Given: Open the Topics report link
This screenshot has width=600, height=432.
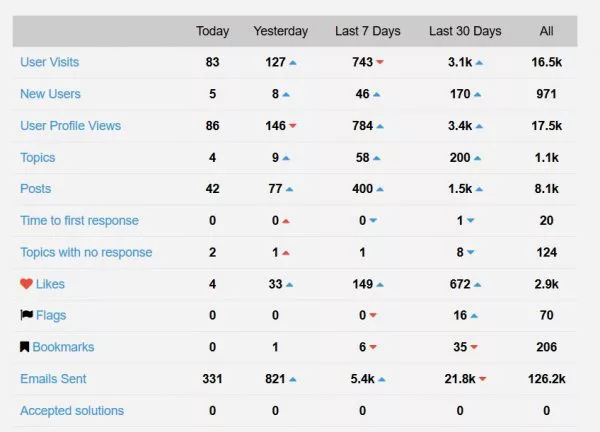Looking at the screenshot, I should coord(38,157).
